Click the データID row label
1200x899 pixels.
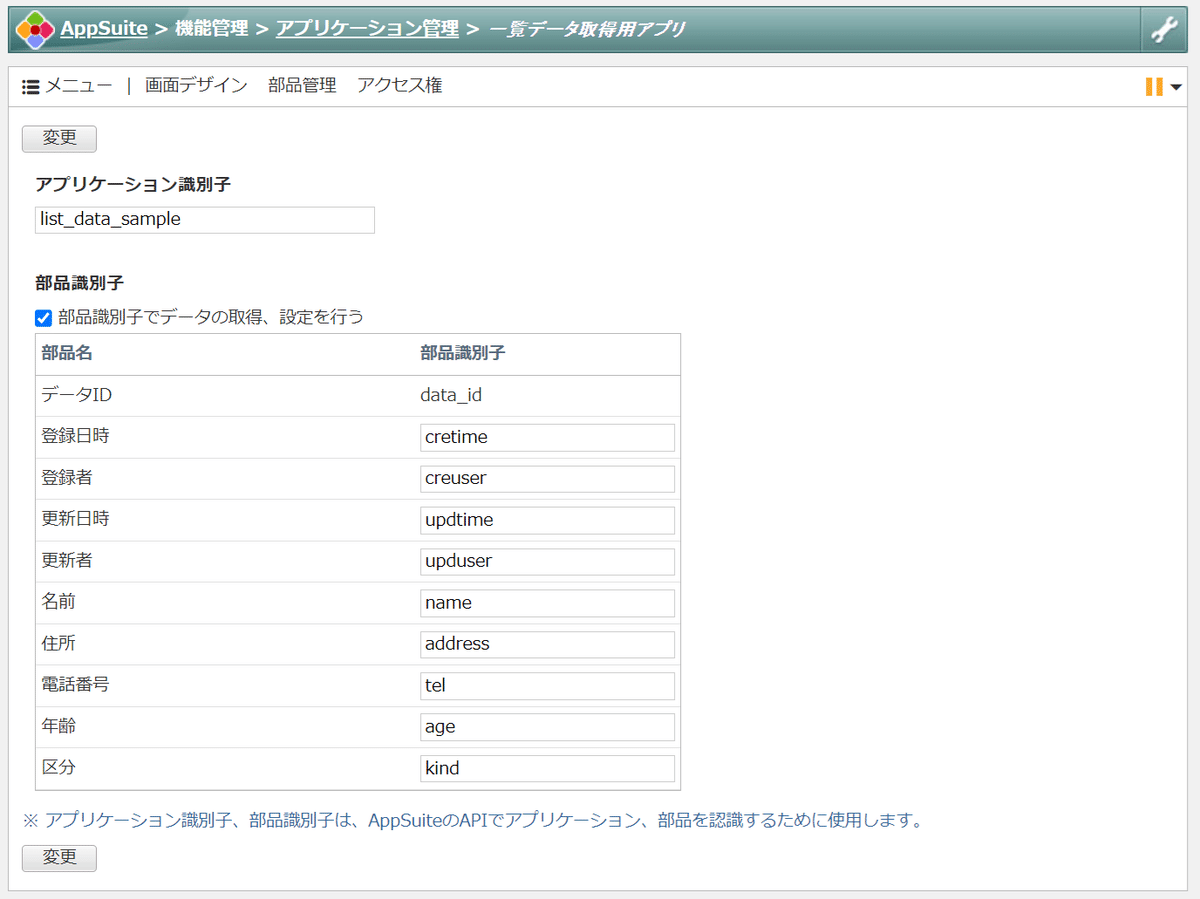click(x=76, y=395)
